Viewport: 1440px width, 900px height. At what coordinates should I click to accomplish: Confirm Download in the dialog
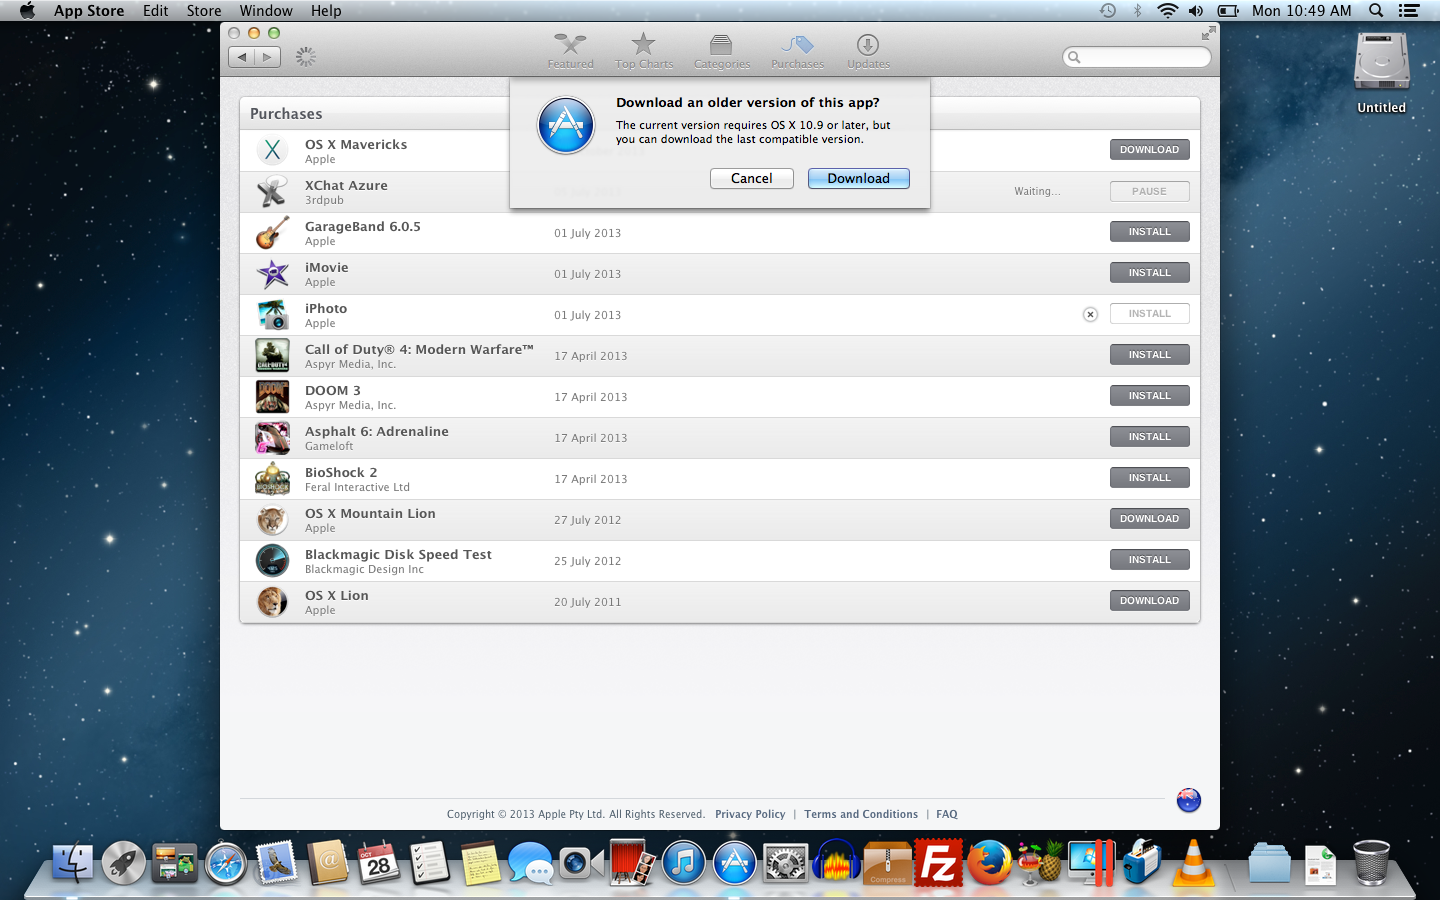click(x=858, y=178)
